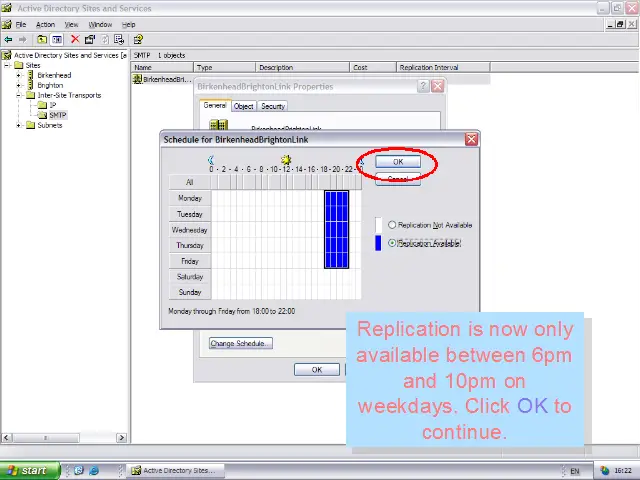640x480 pixels.
Task: Select the BirkenheadBri... site link list item
Action: (x=162, y=79)
